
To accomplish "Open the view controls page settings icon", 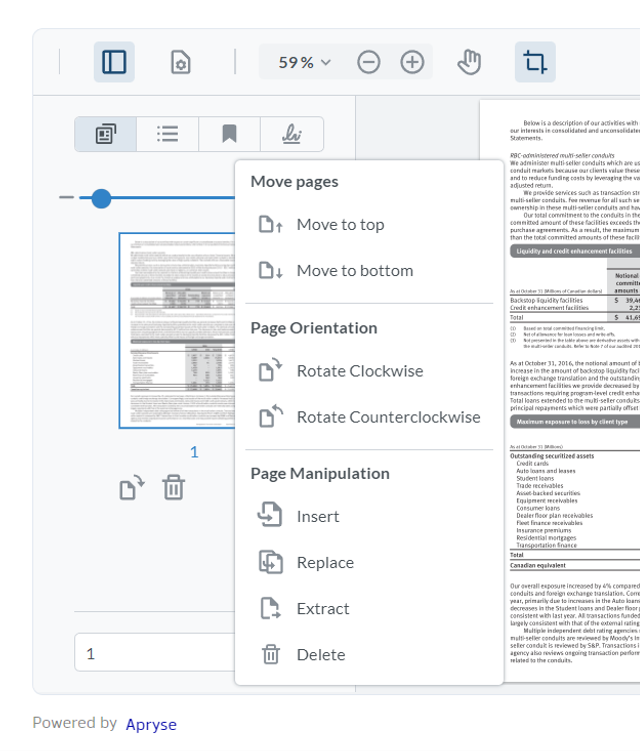I will 181,62.
